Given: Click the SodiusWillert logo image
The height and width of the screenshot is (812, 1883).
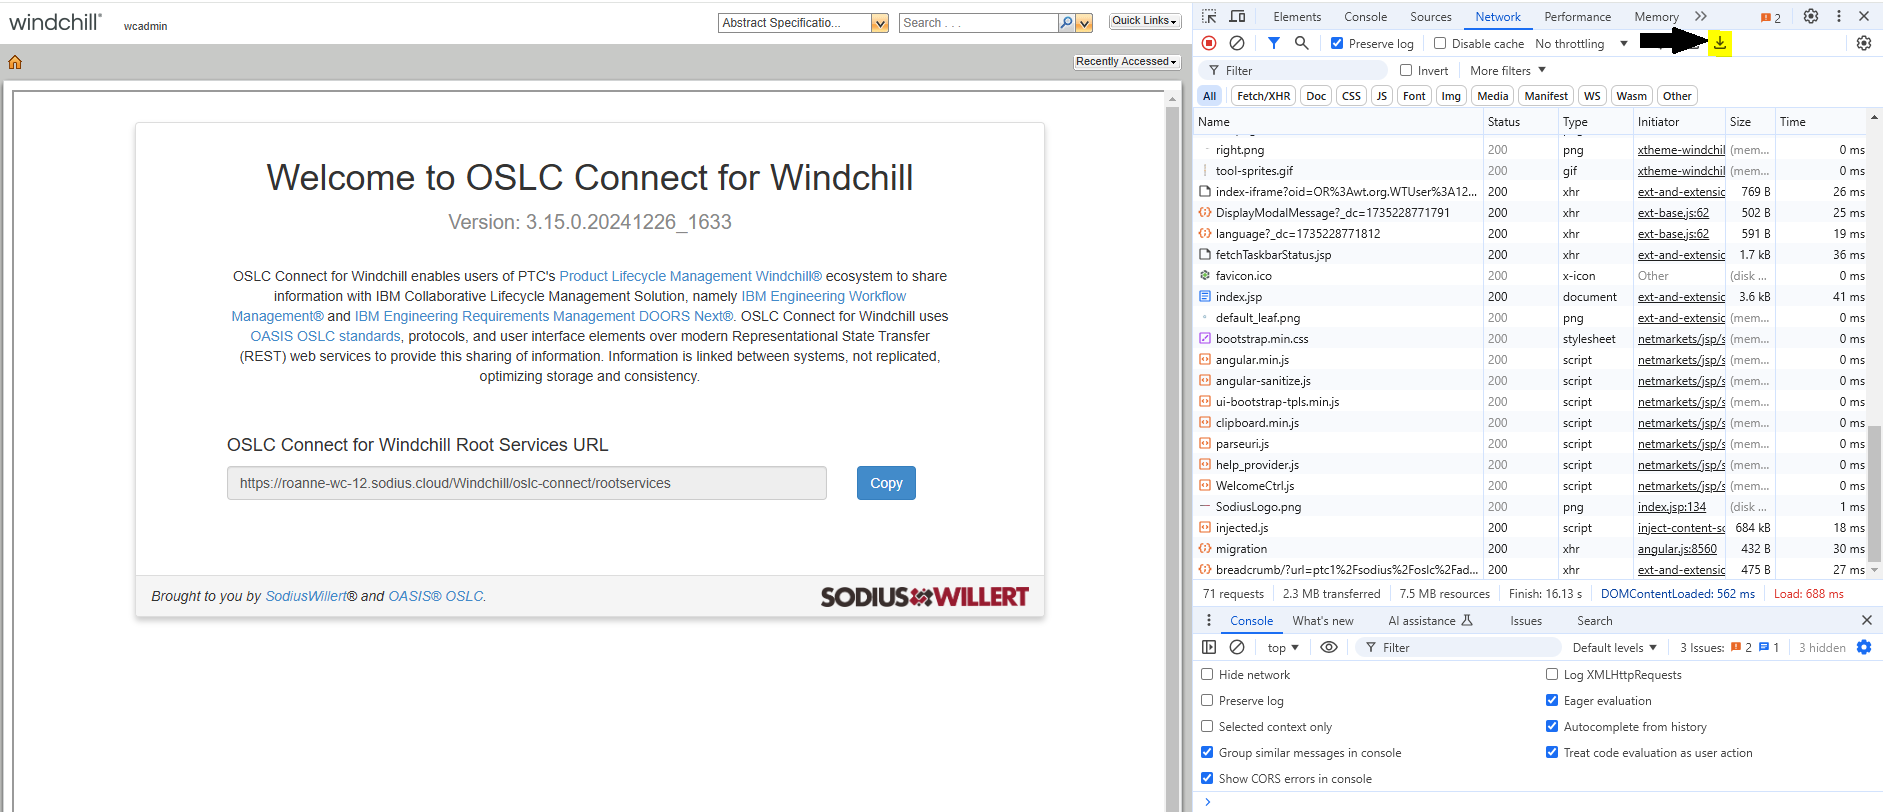Looking at the screenshot, I should (x=925, y=597).
